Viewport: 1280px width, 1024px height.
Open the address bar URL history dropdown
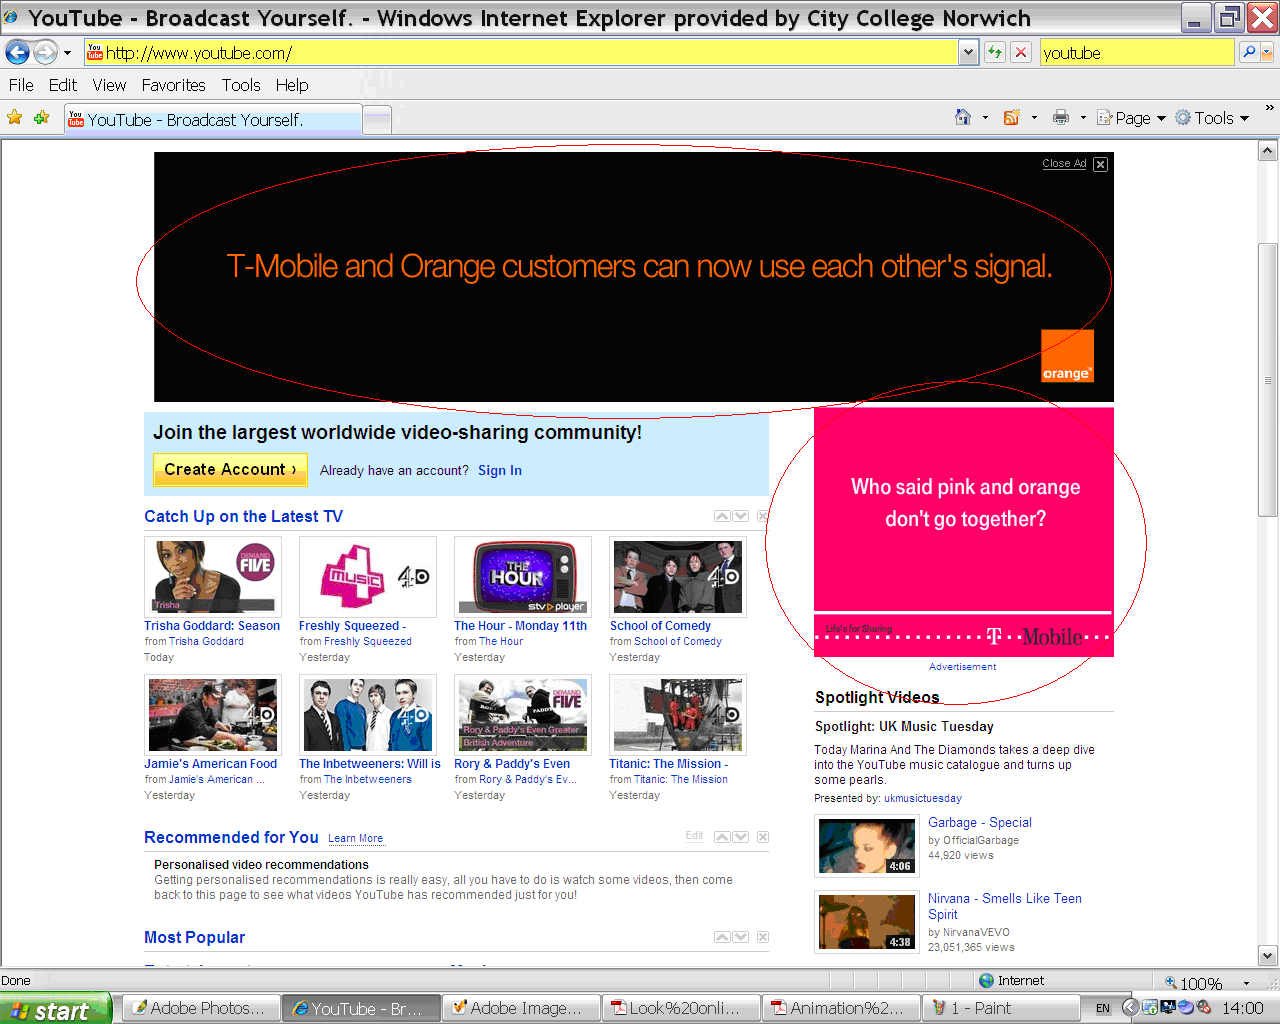coord(968,52)
